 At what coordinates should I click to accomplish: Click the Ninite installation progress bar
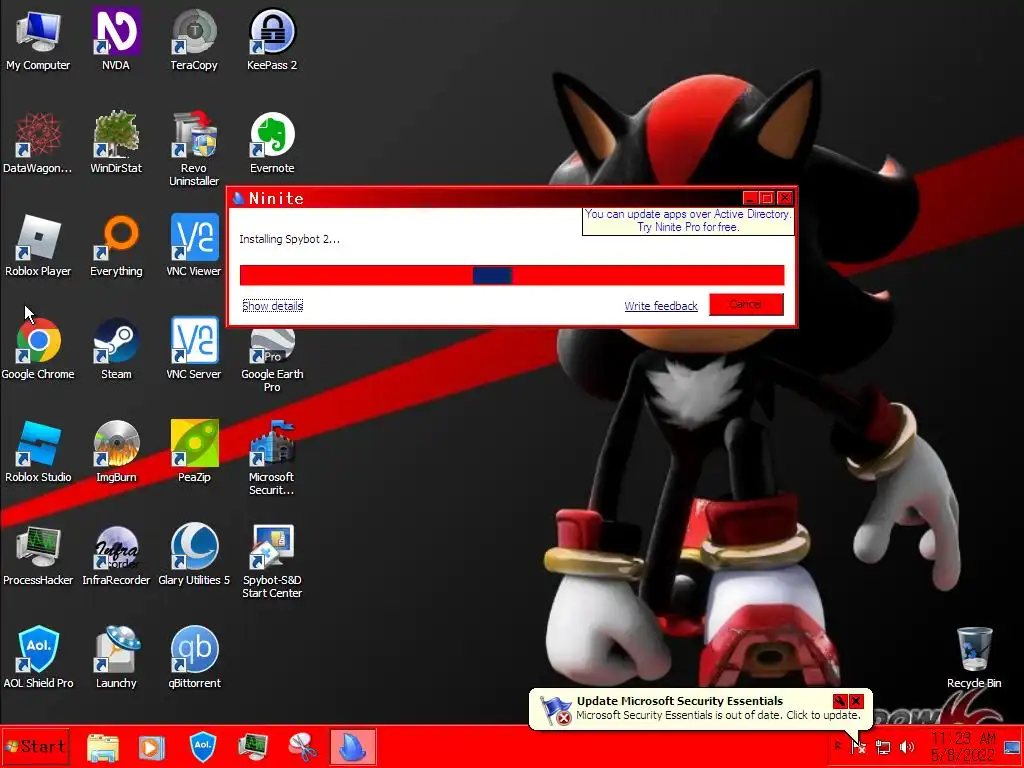tap(511, 275)
